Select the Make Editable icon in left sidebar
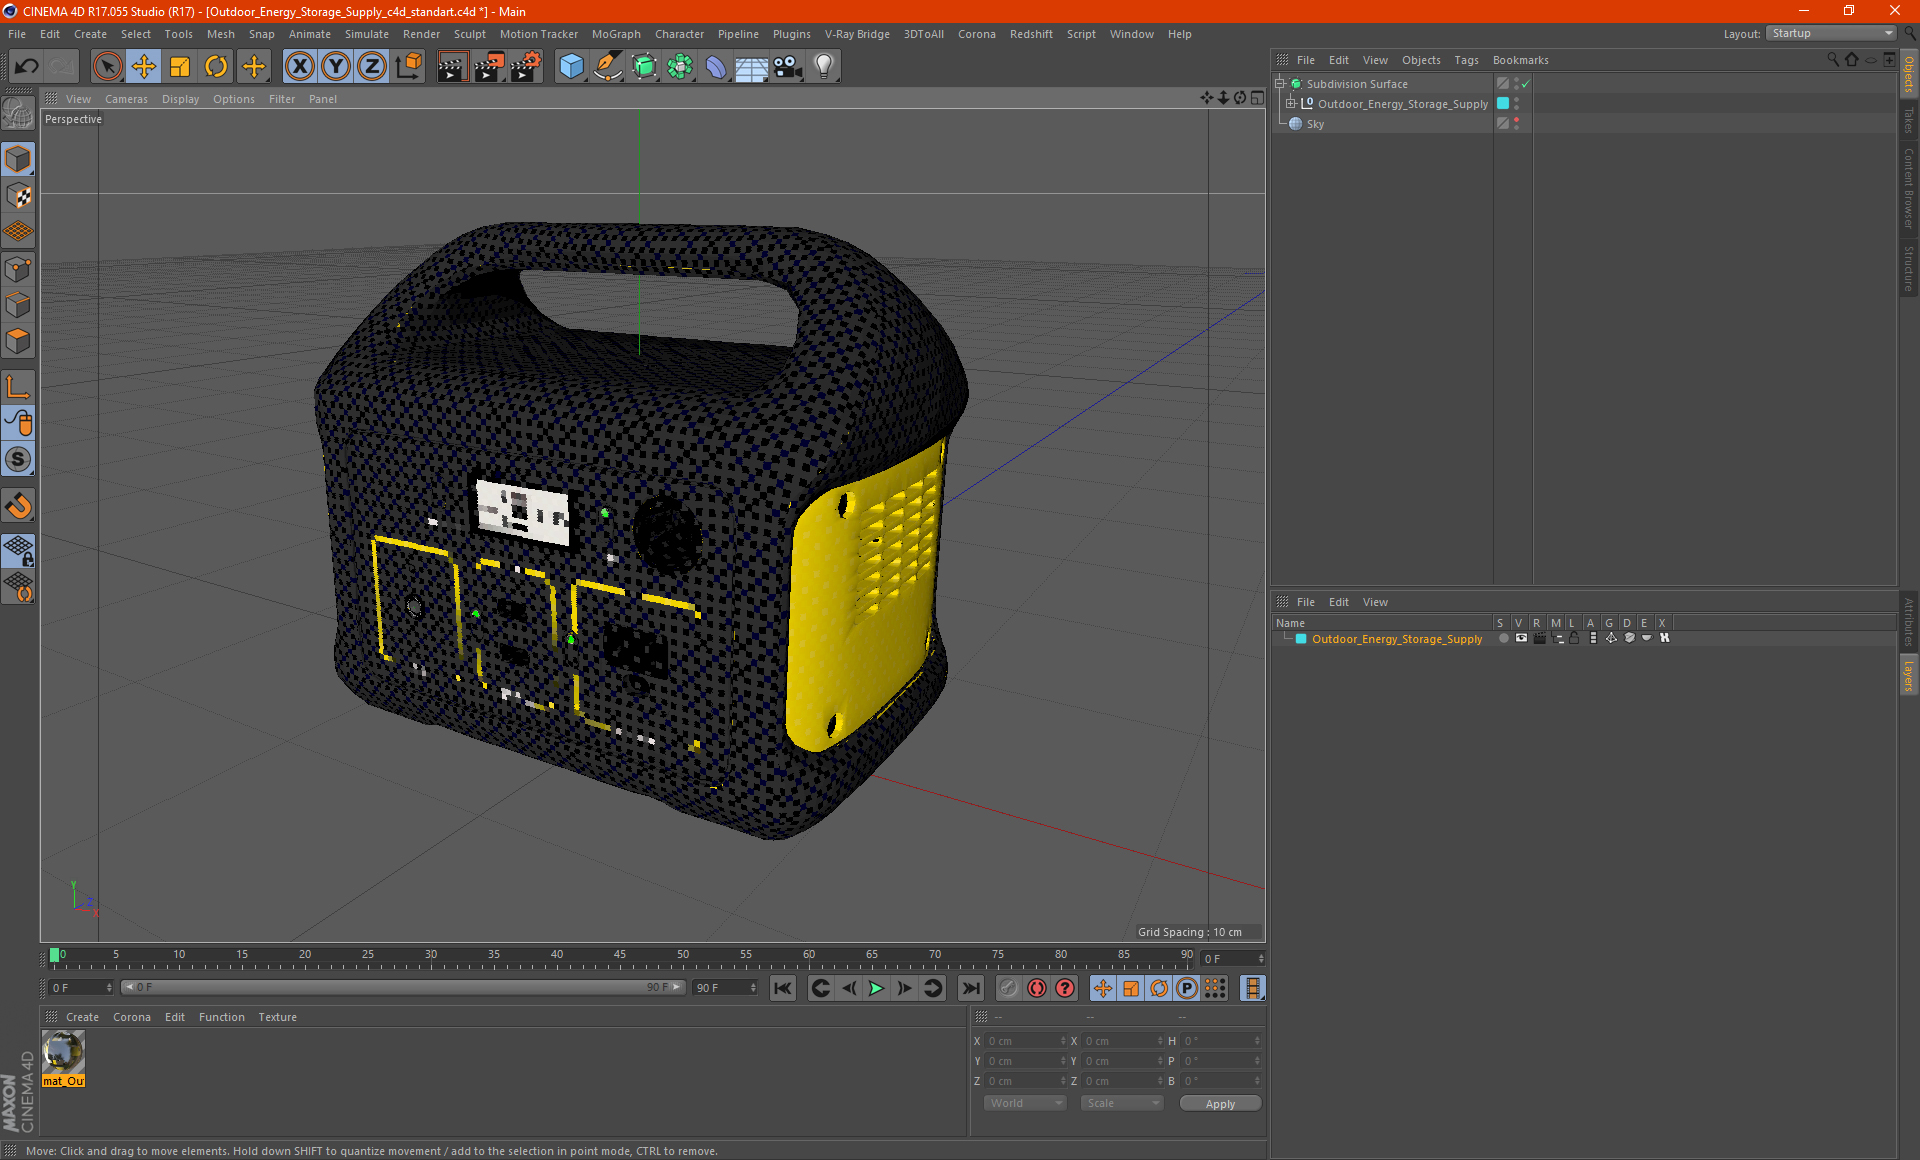The image size is (1920, 1160). coord(18,115)
